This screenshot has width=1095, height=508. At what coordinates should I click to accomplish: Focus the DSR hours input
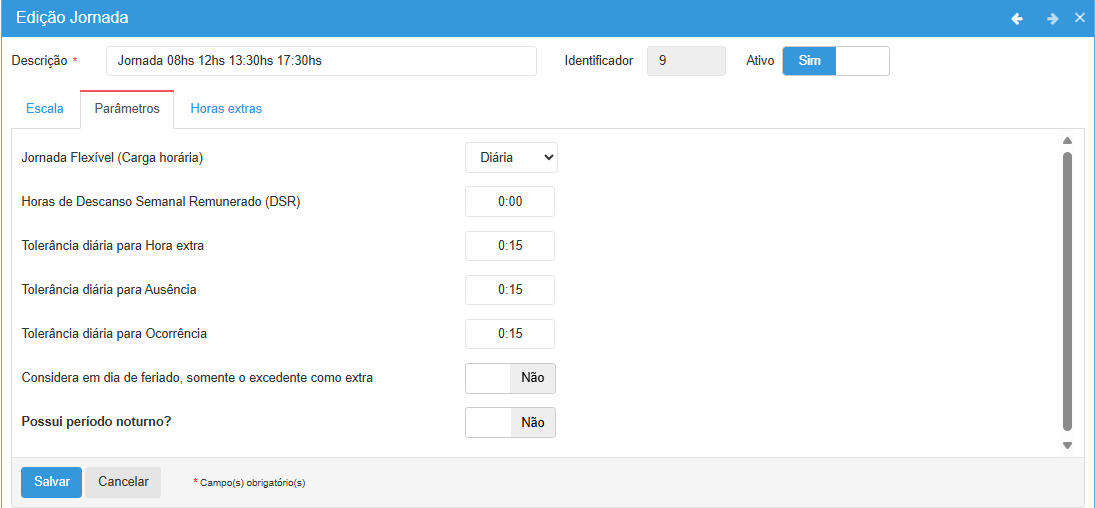point(510,202)
